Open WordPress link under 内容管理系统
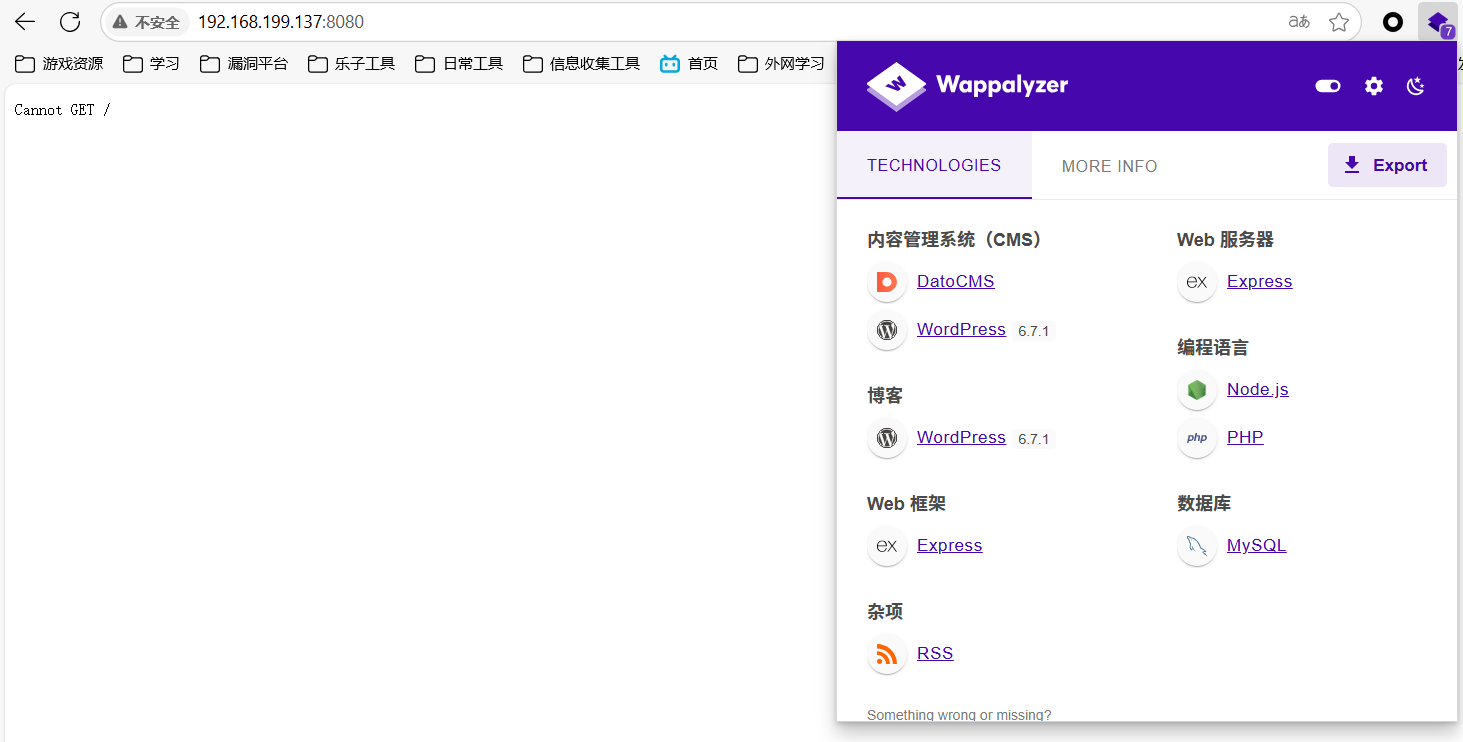This screenshot has width=1463, height=742. point(961,330)
